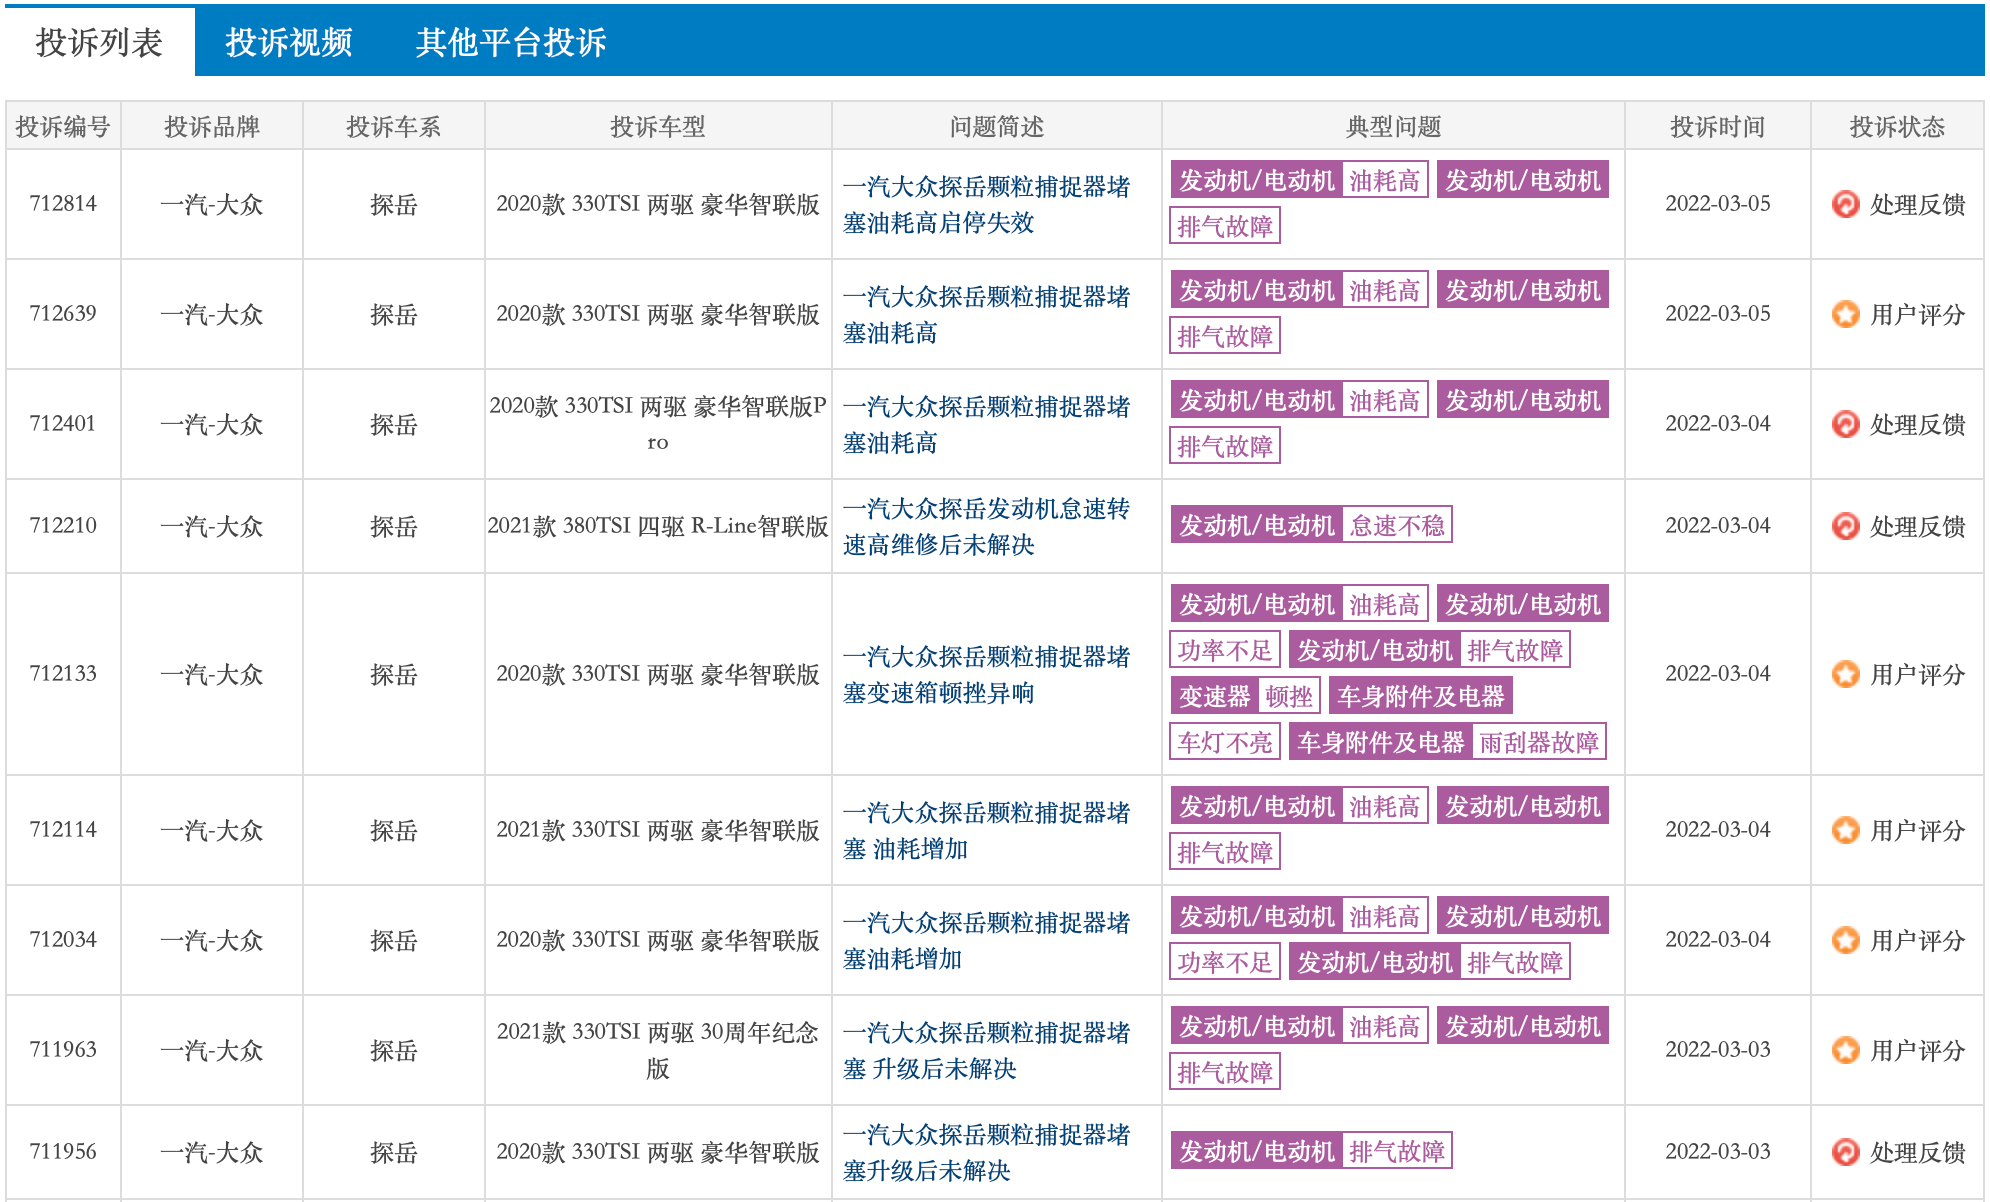Screen dimensions: 1990x1202
Task: Click the 处理反馈 status icon for complaint 712210
Action: click(1845, 526)
